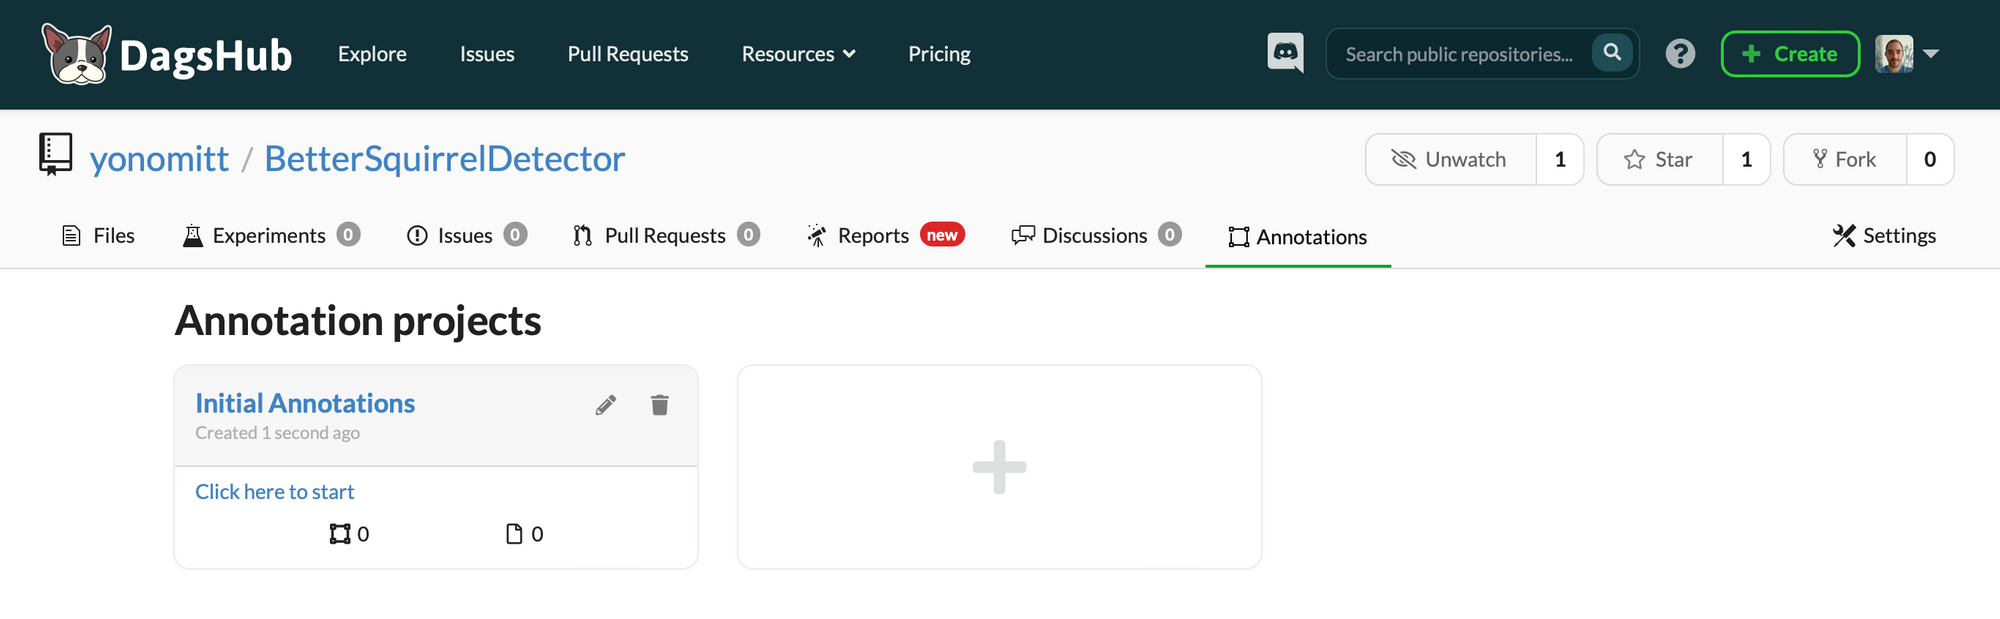The image size is (2000, 619).
Task: Click the green Create button
Action: [1790, 54]
